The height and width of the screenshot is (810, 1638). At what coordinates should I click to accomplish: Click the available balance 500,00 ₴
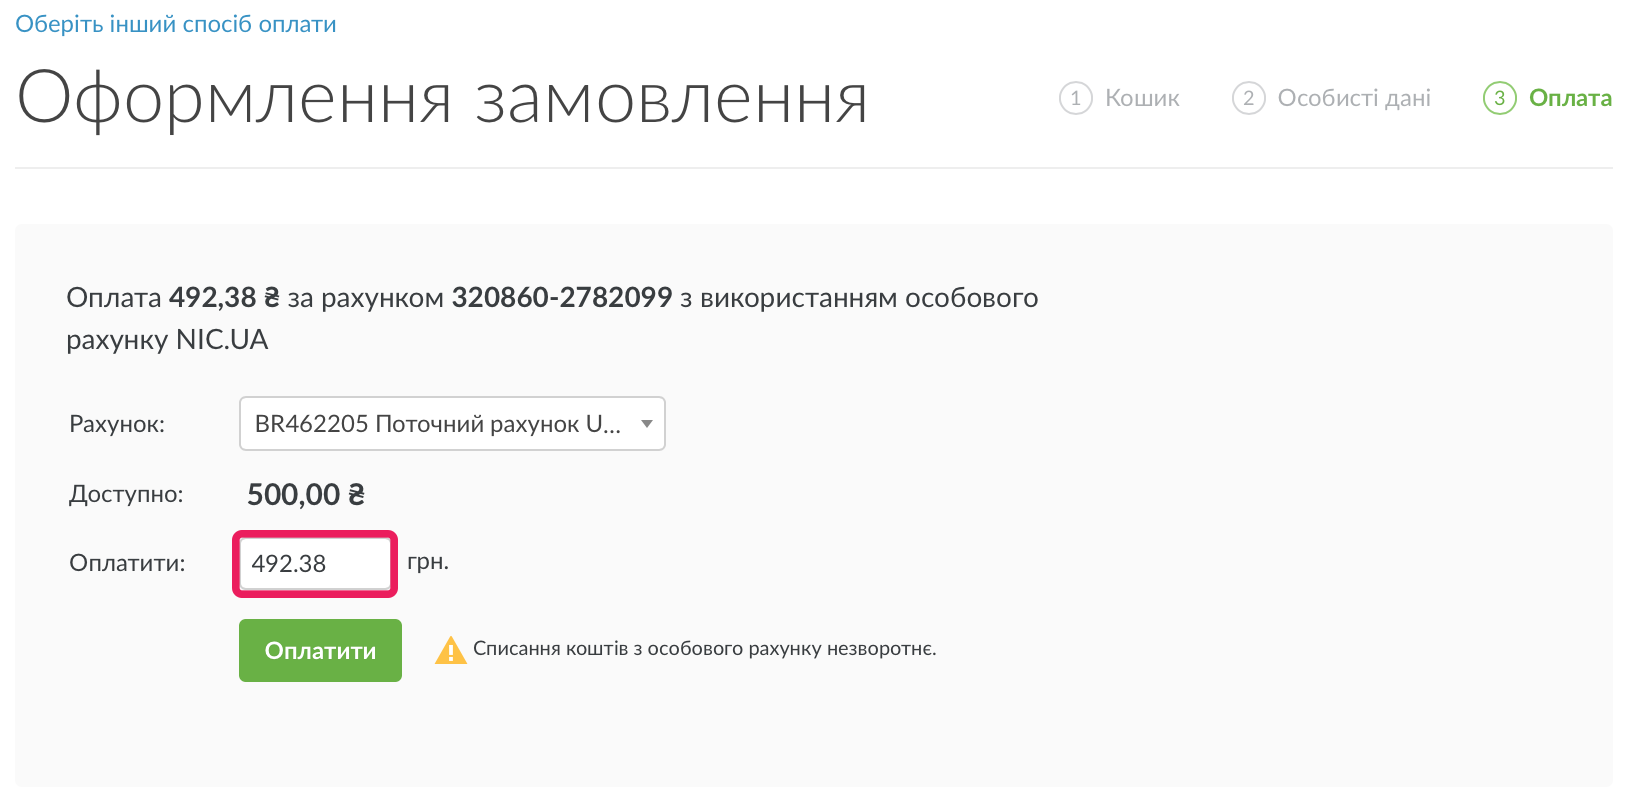(x=305, y=494)
